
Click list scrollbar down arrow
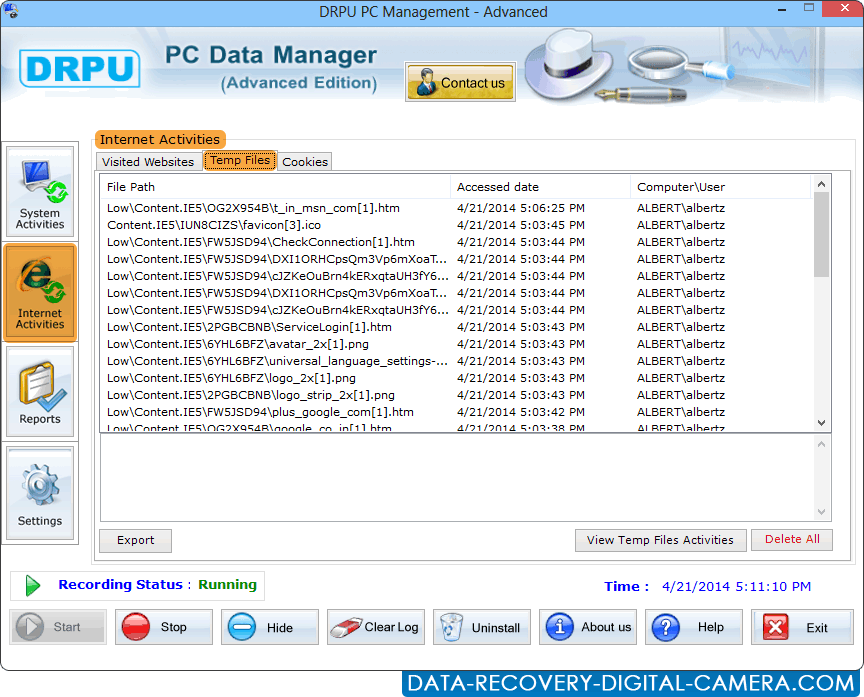tap(821, 423)
